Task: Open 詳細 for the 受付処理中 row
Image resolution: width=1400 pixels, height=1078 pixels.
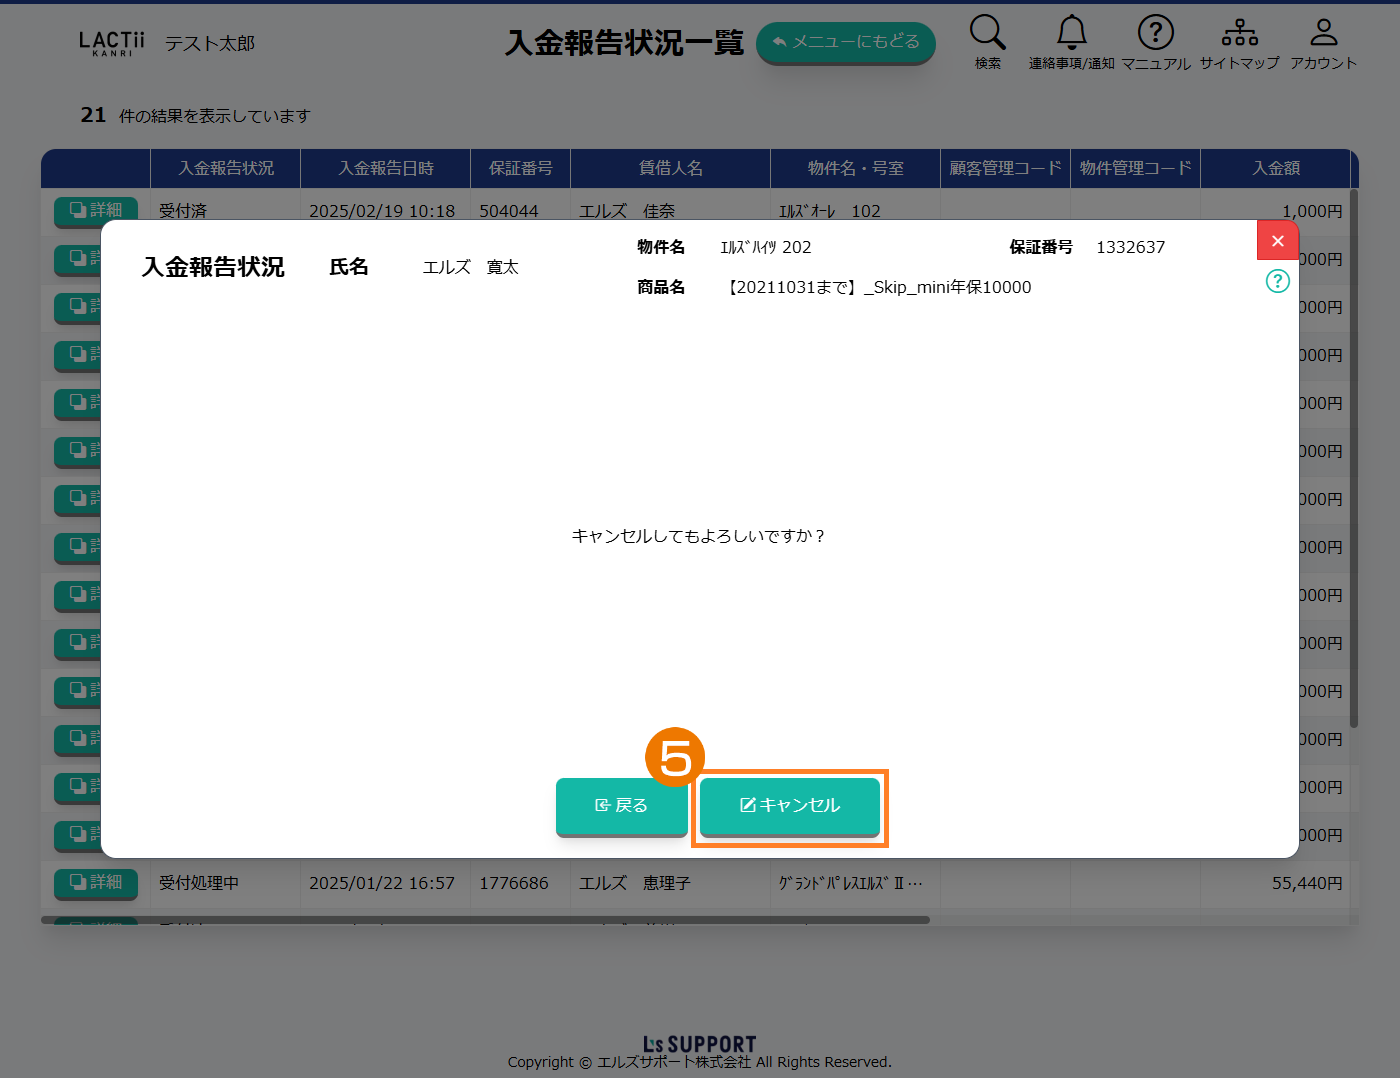Action: coord(96,882)
